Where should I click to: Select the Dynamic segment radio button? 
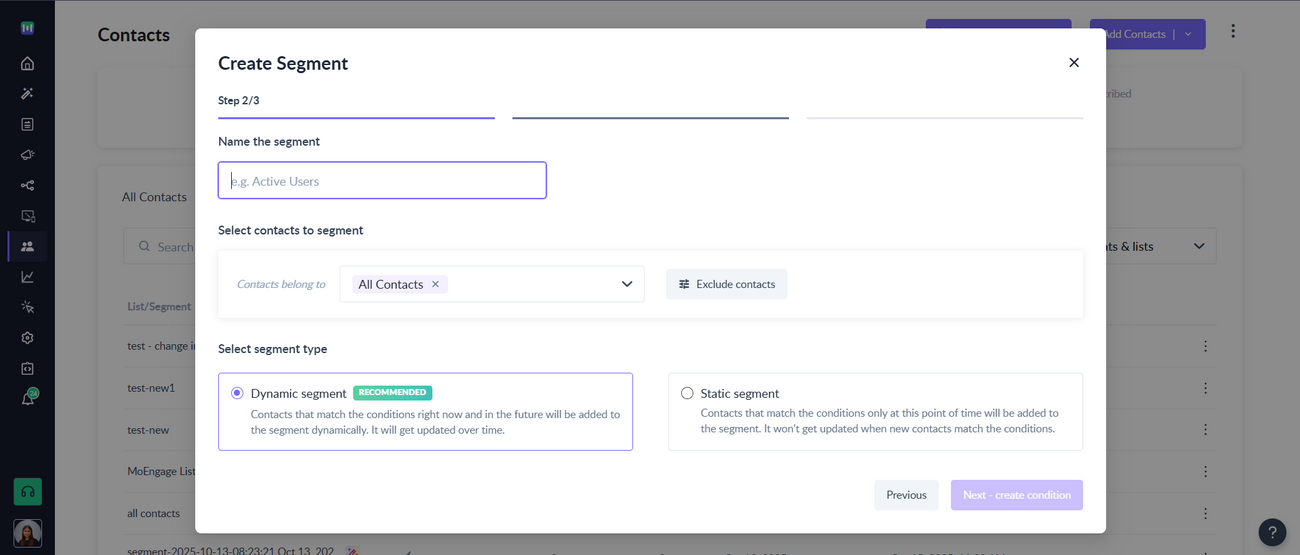coord(237,393)
